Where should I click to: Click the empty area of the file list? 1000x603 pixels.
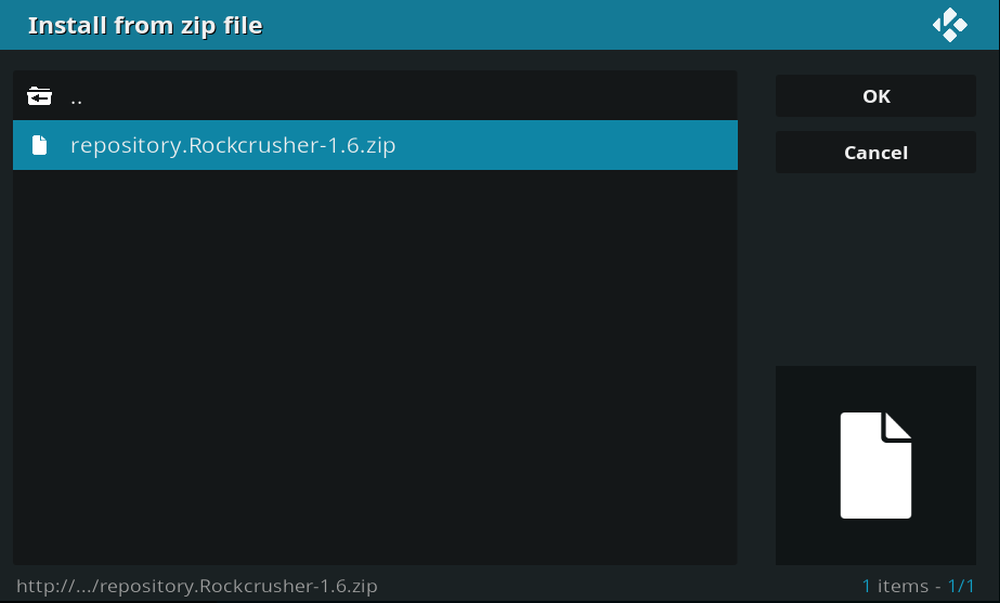pyautogui.click(x=375, y=367)
